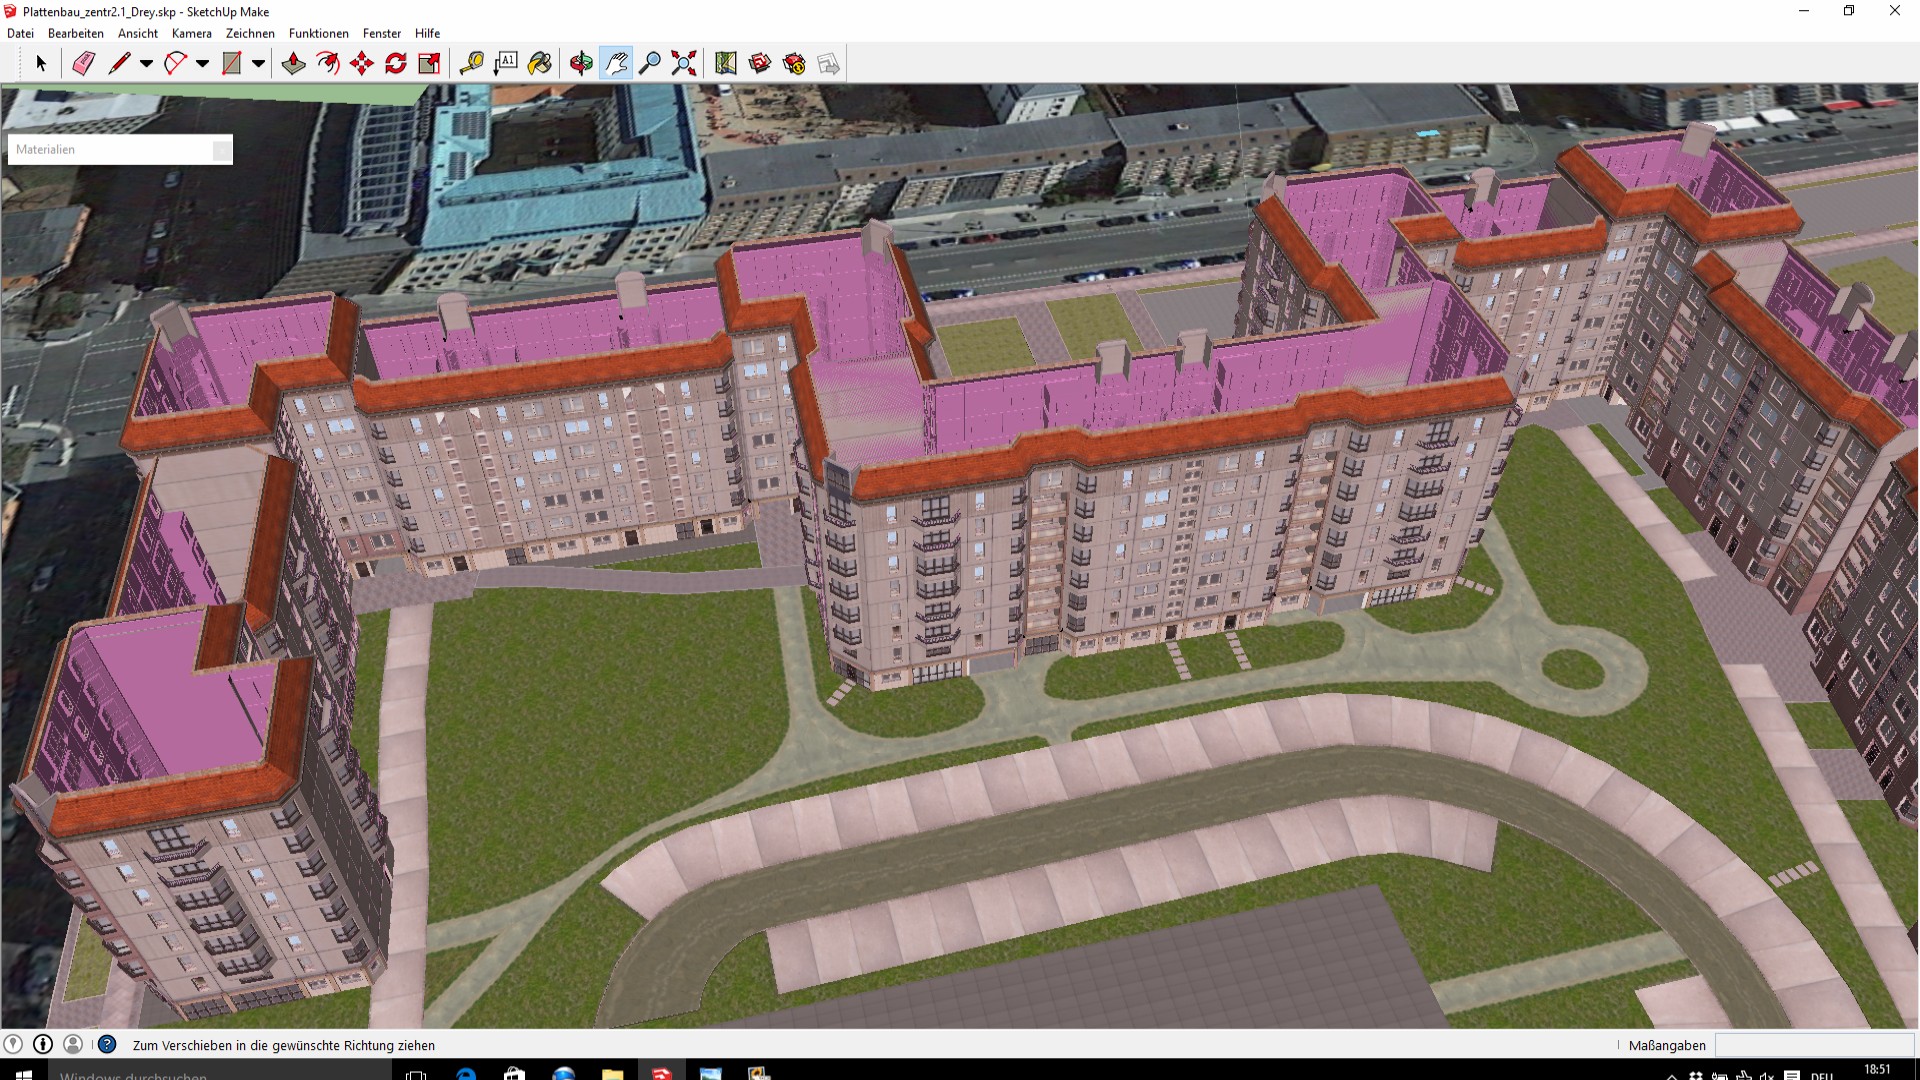Select the Rotate tool
The height and width of the screenshot is (1080, 1920).
point(395,64)
